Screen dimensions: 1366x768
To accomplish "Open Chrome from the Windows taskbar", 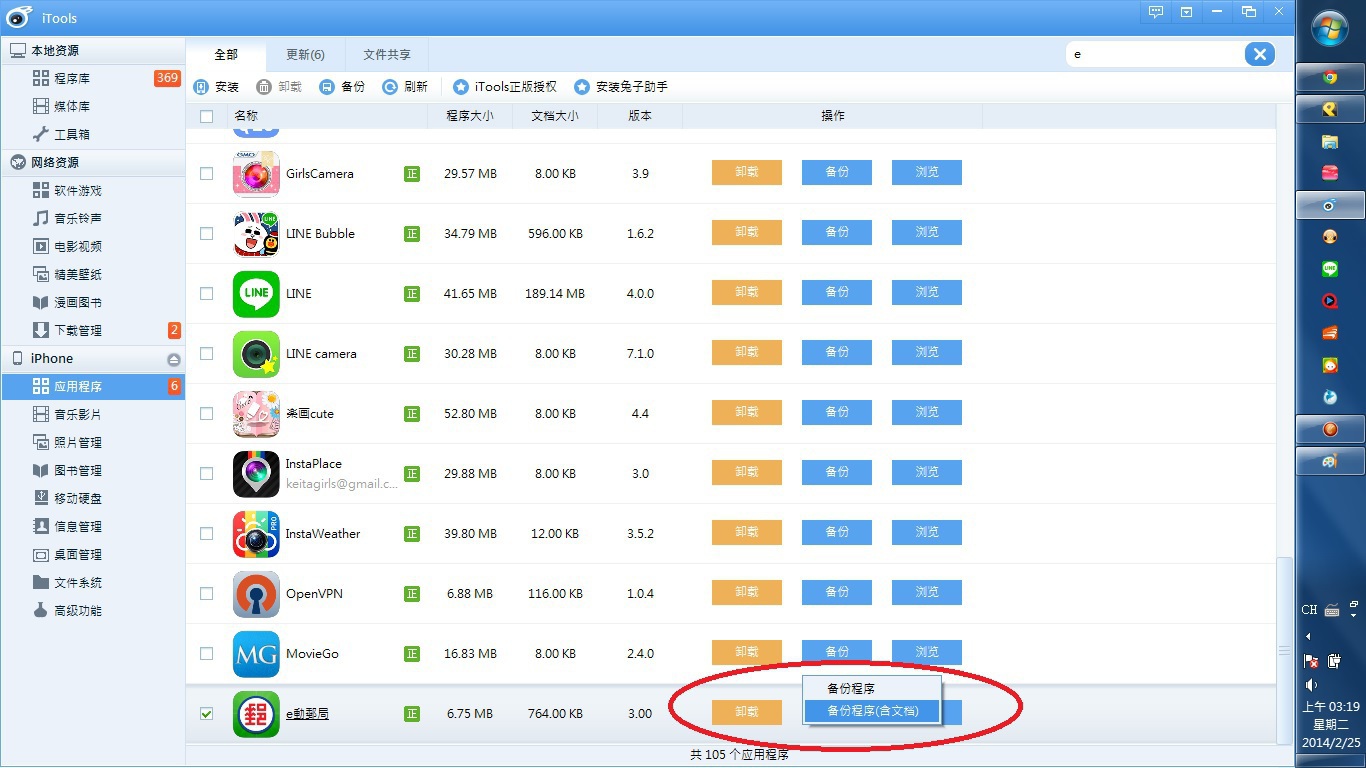I will pyautogui.click(x=1330, y=77).
